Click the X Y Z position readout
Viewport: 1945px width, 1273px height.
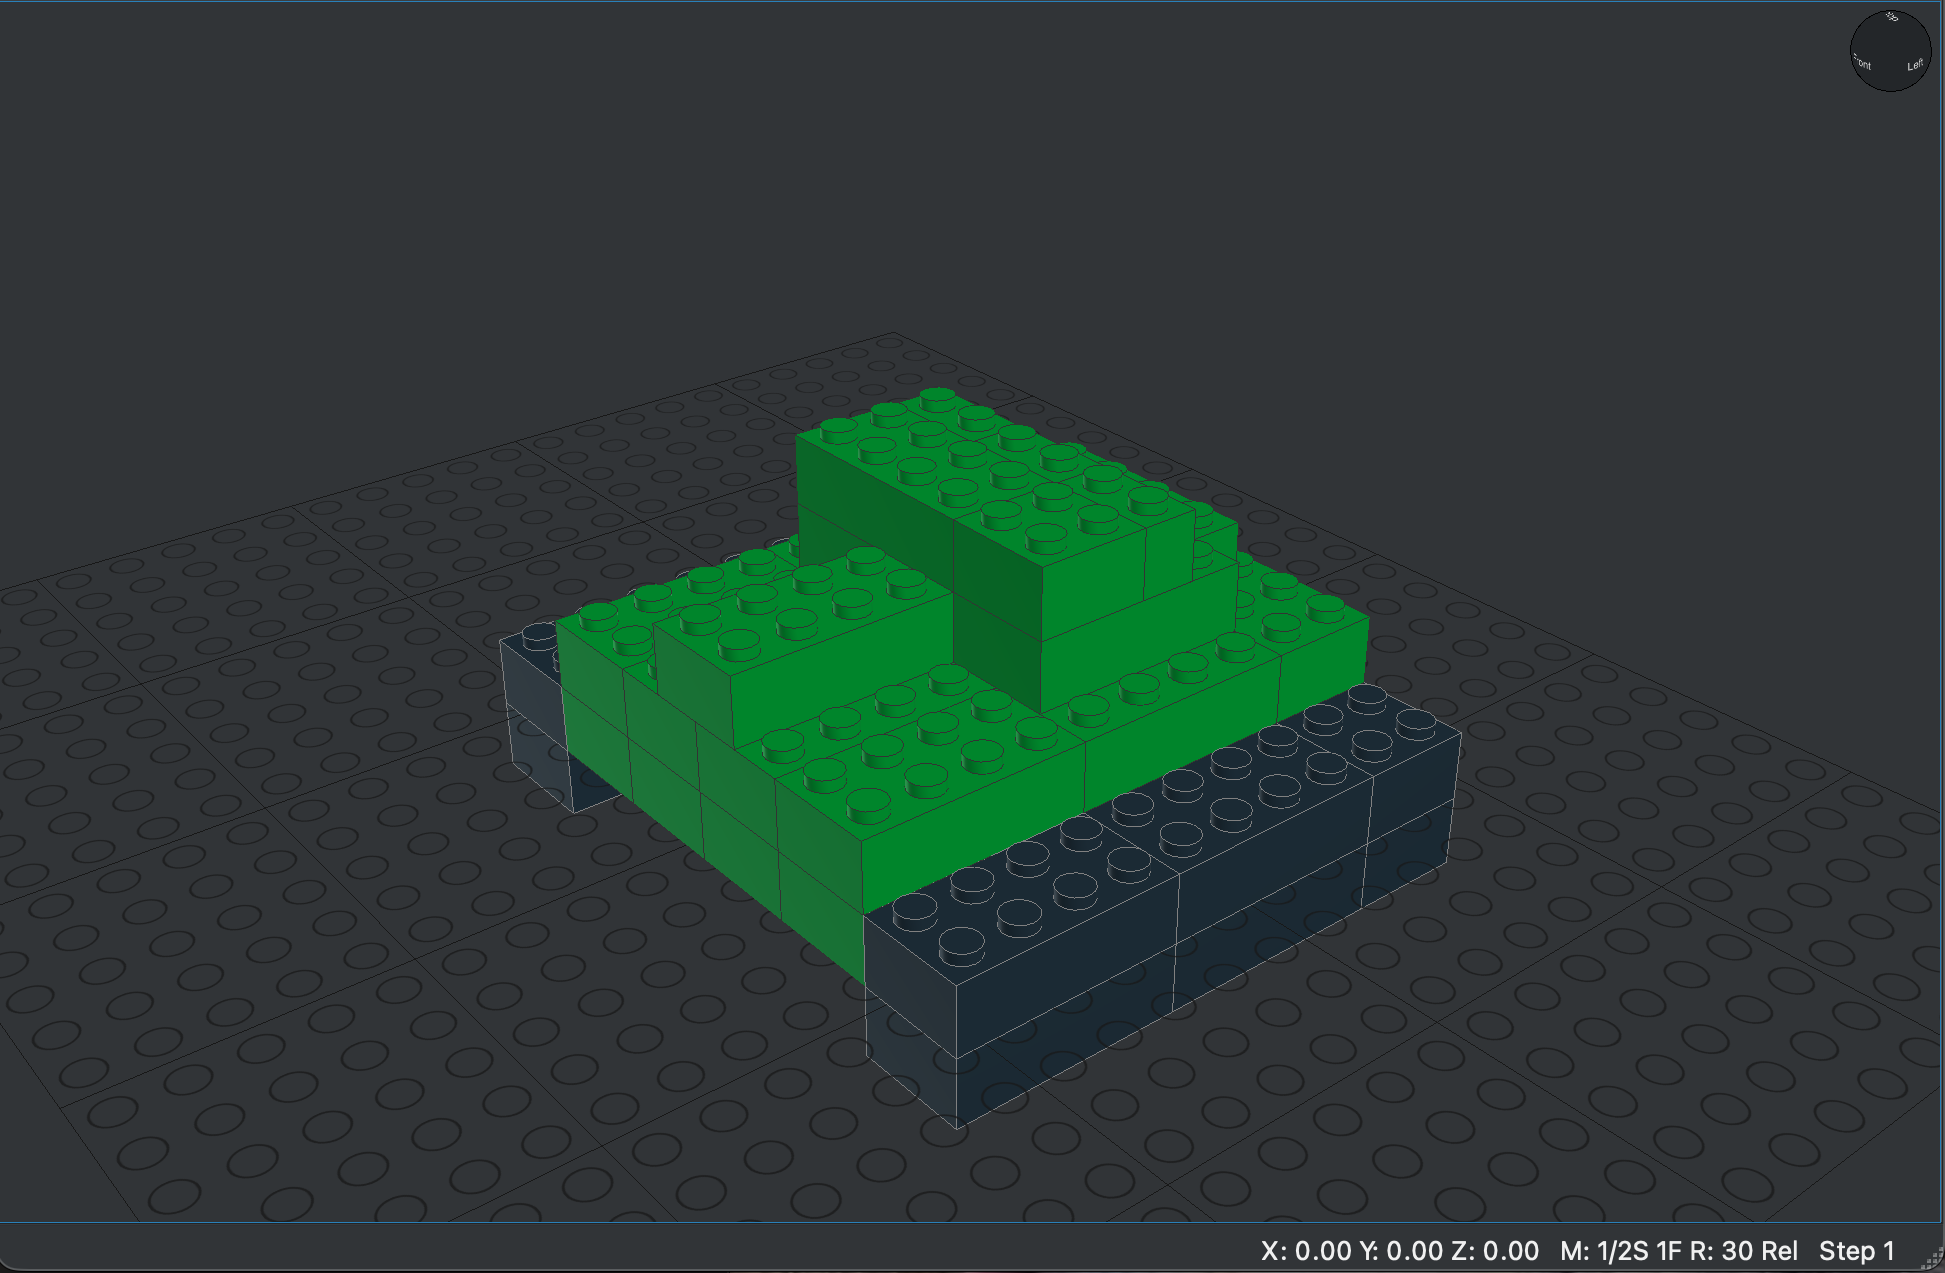coord(1399,1251)
